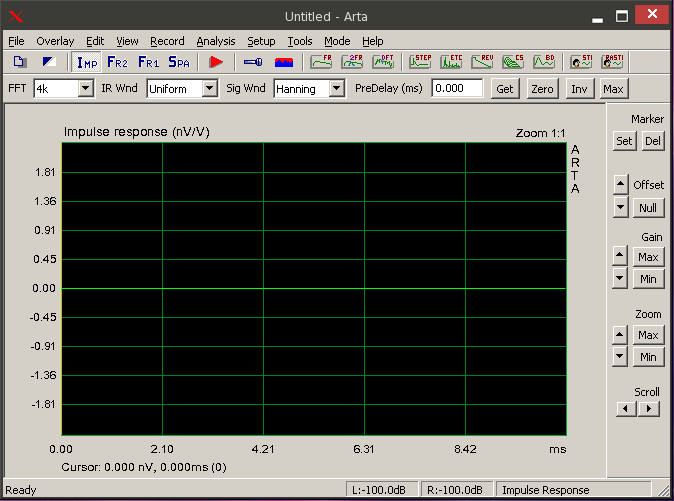Open the Overlay menu
The image size is (674, 501).
click(x=55, y=41)
